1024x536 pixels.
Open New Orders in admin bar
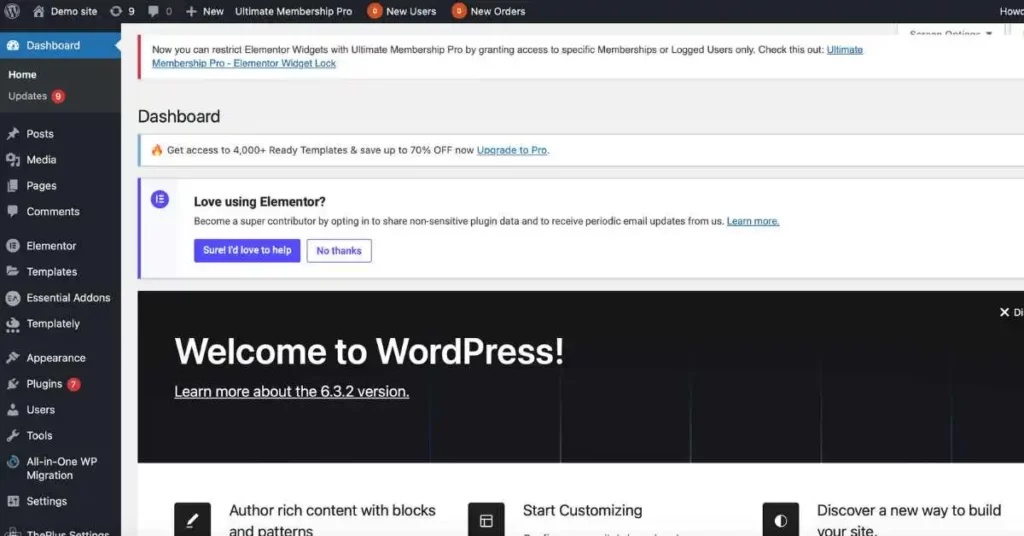[x=498, y=11]
